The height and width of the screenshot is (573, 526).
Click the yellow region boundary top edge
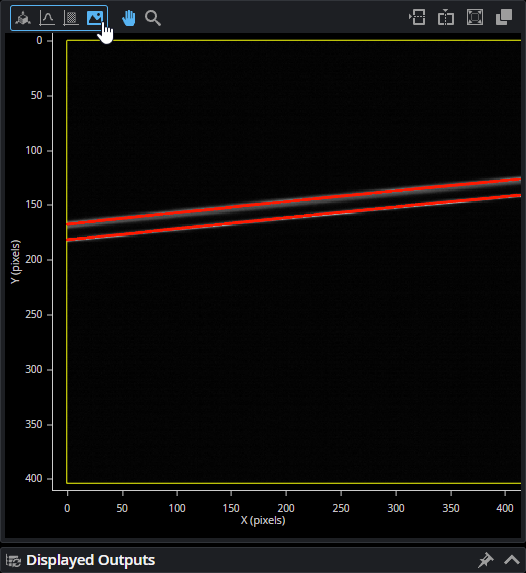[x=294, y=40]
